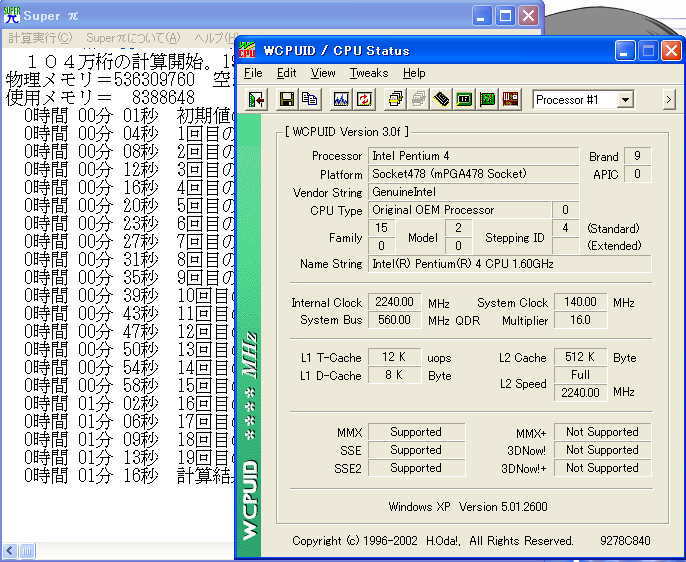This screenshot has height=562, width=686.
Task: Click the greyed-out stacked windows icon
Action: point(418,100)
